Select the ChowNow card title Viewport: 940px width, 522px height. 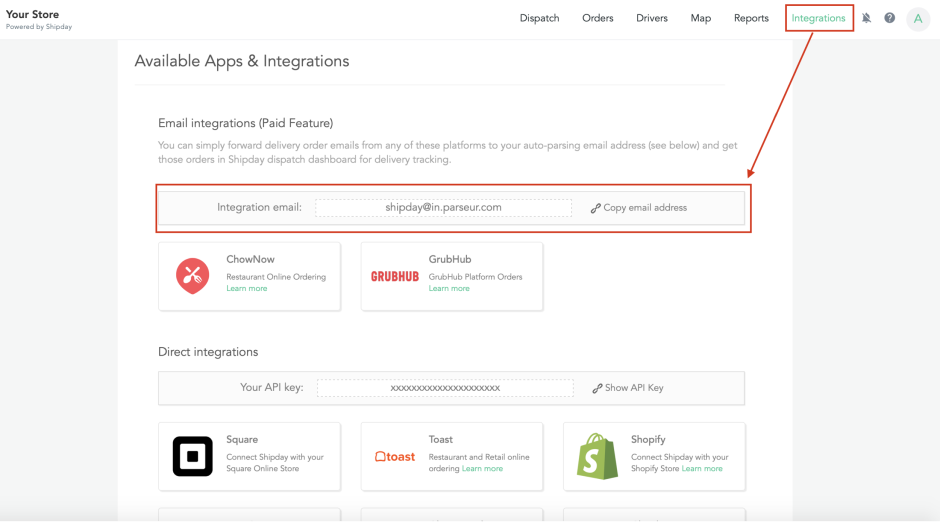click(x=250, y=260)
